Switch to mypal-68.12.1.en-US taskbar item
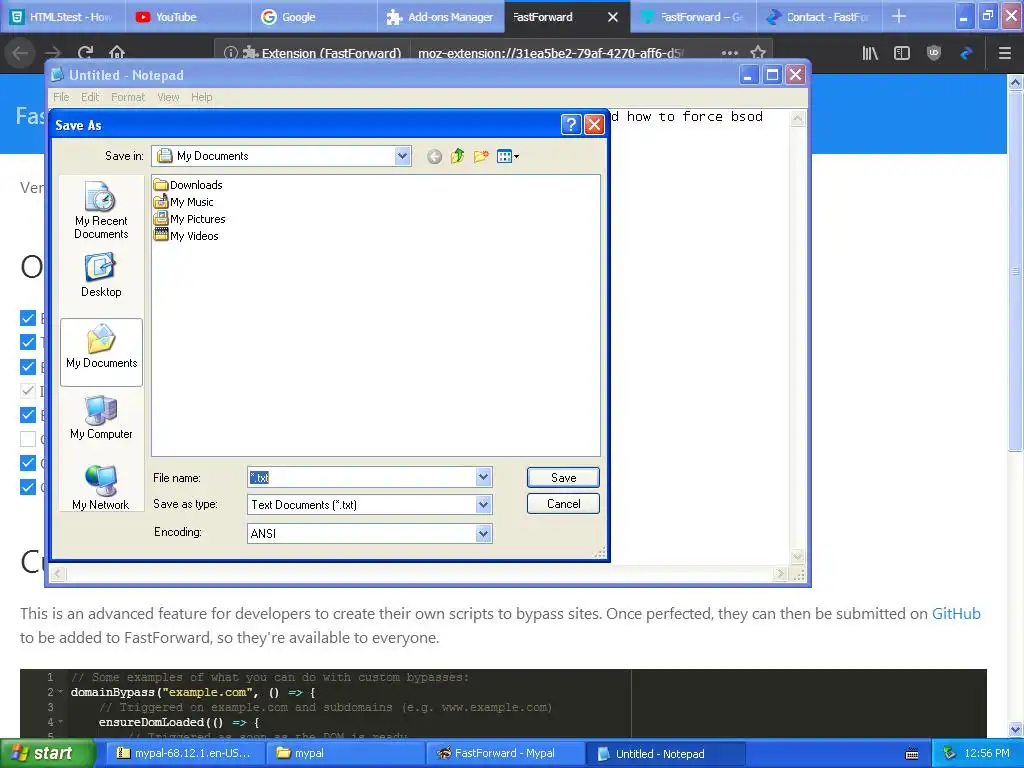The width and height of the screenshot is (1024, 768). click(184, 753)
